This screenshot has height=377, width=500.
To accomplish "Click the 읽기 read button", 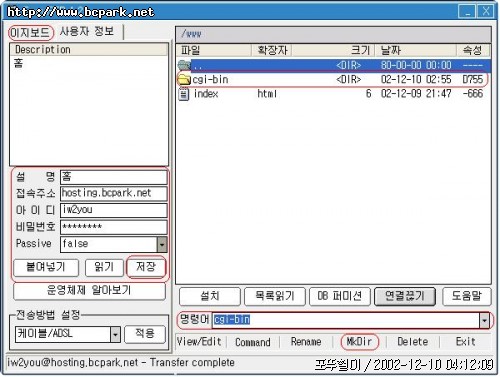I will click(104, 268).
